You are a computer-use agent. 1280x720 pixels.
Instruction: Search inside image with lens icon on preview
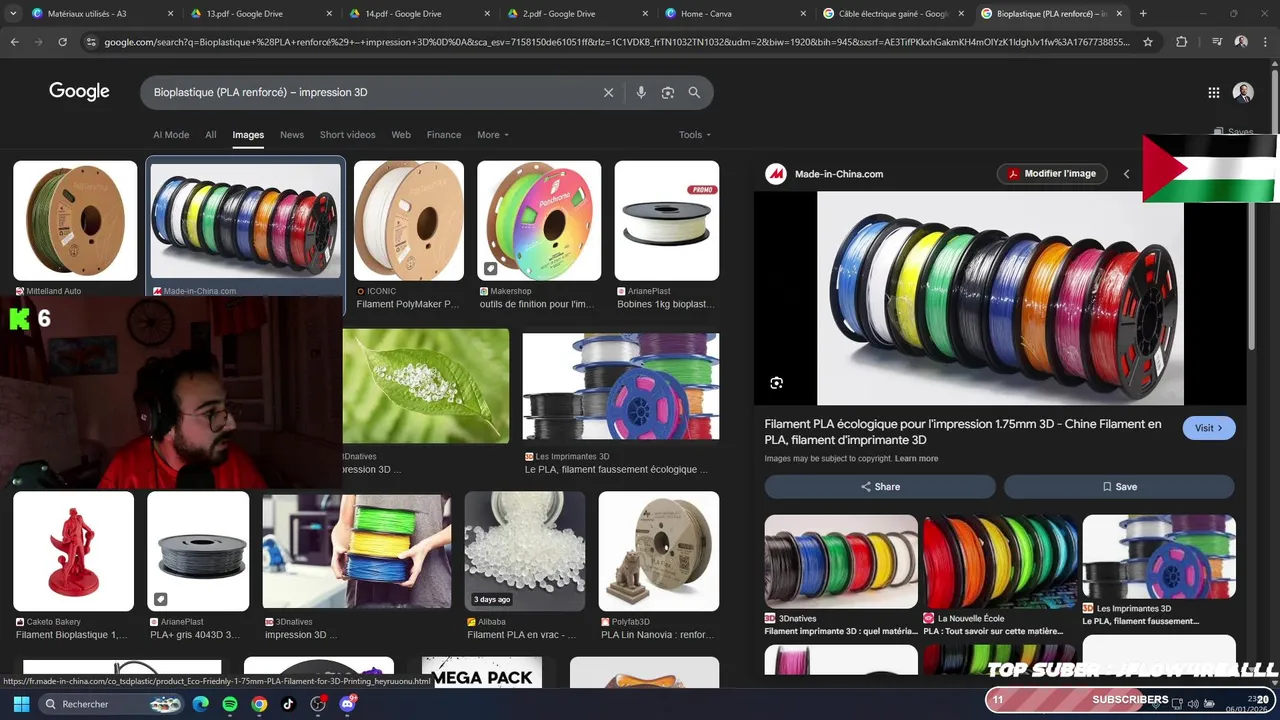pos(776,383)
